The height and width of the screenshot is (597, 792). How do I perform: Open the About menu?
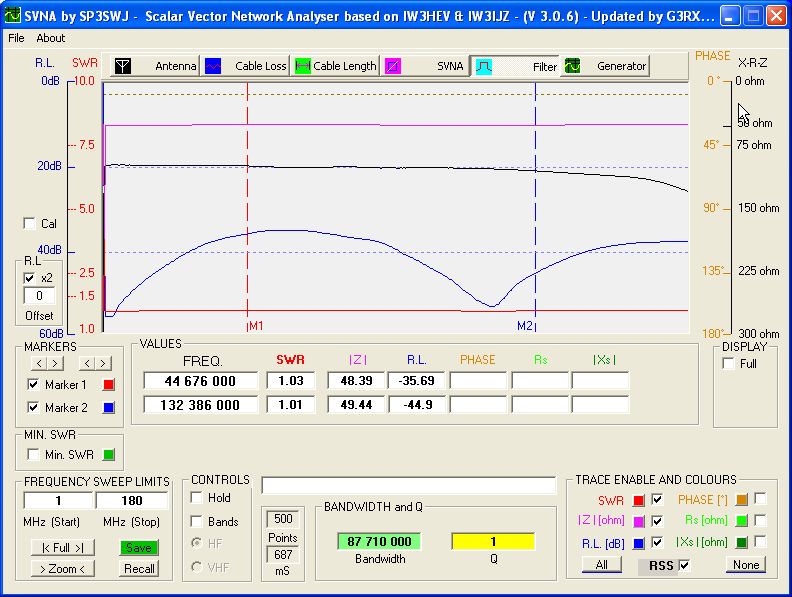[x=51, y=38]
